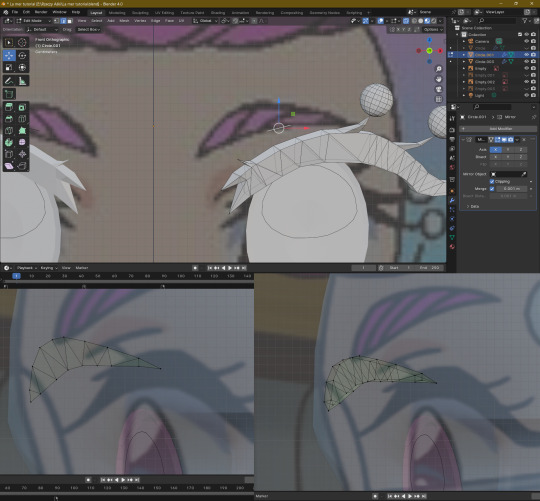
Task: Switch to the Modeling workspace tab
Action: [x=117, y=13]
